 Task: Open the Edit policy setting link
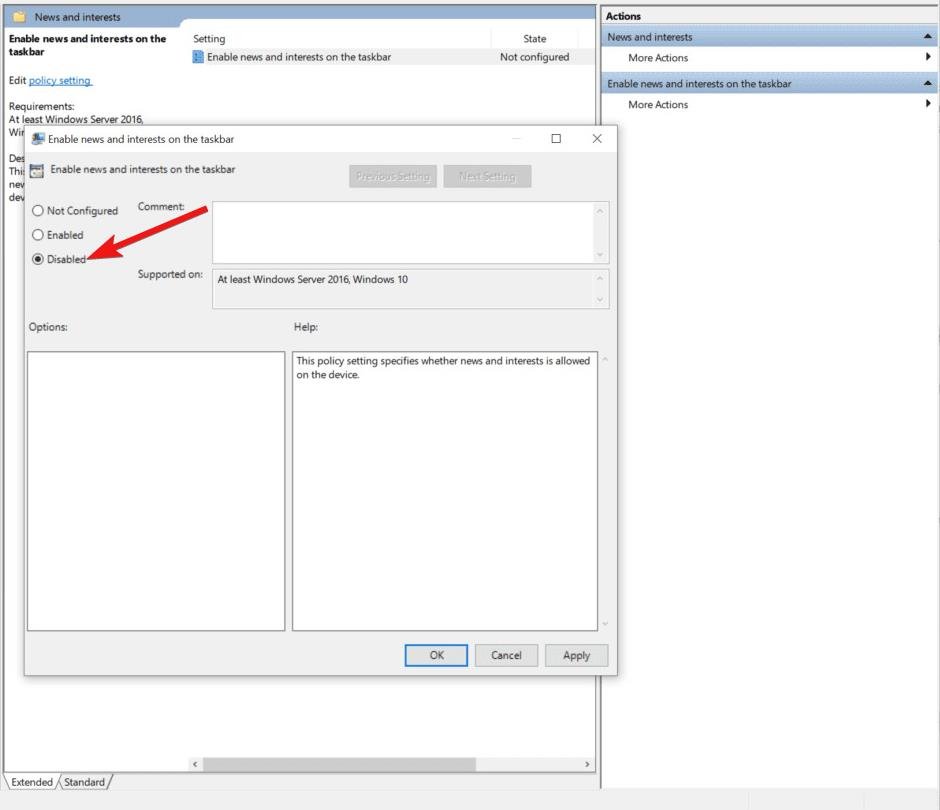60,80
